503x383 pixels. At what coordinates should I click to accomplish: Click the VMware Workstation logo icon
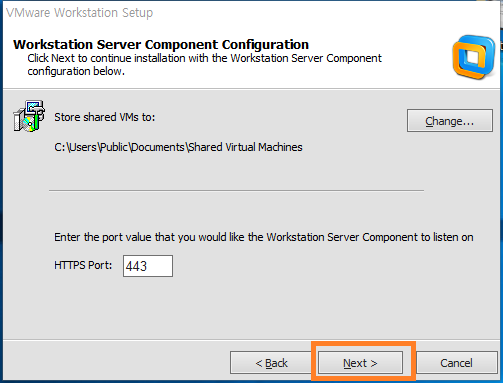point(474,57)
